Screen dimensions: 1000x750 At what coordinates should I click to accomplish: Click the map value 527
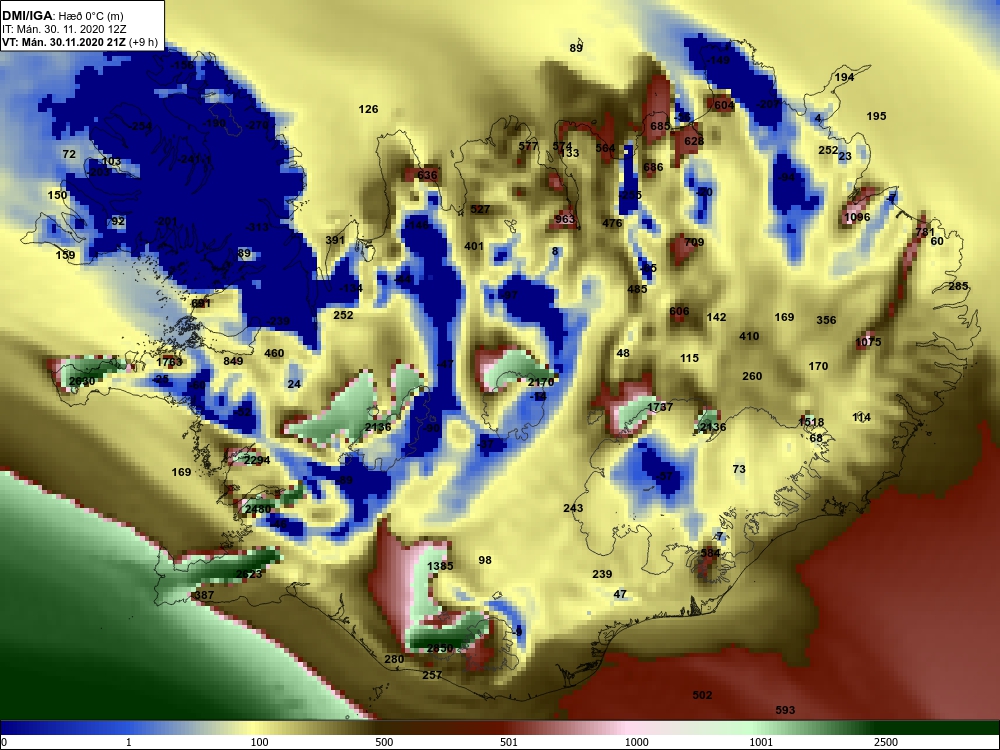pyautogui.click(x=480, y=209)
